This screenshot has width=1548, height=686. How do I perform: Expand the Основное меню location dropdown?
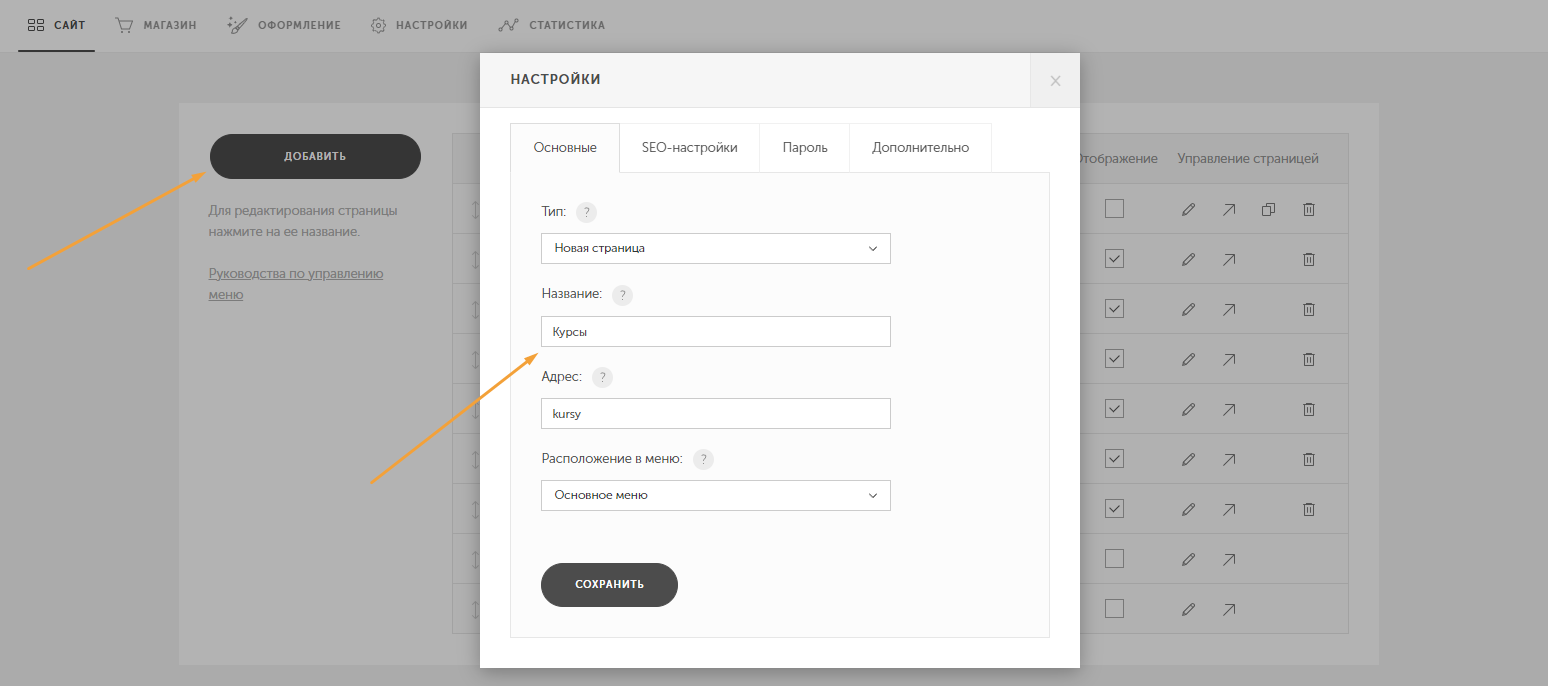(715, 495)
